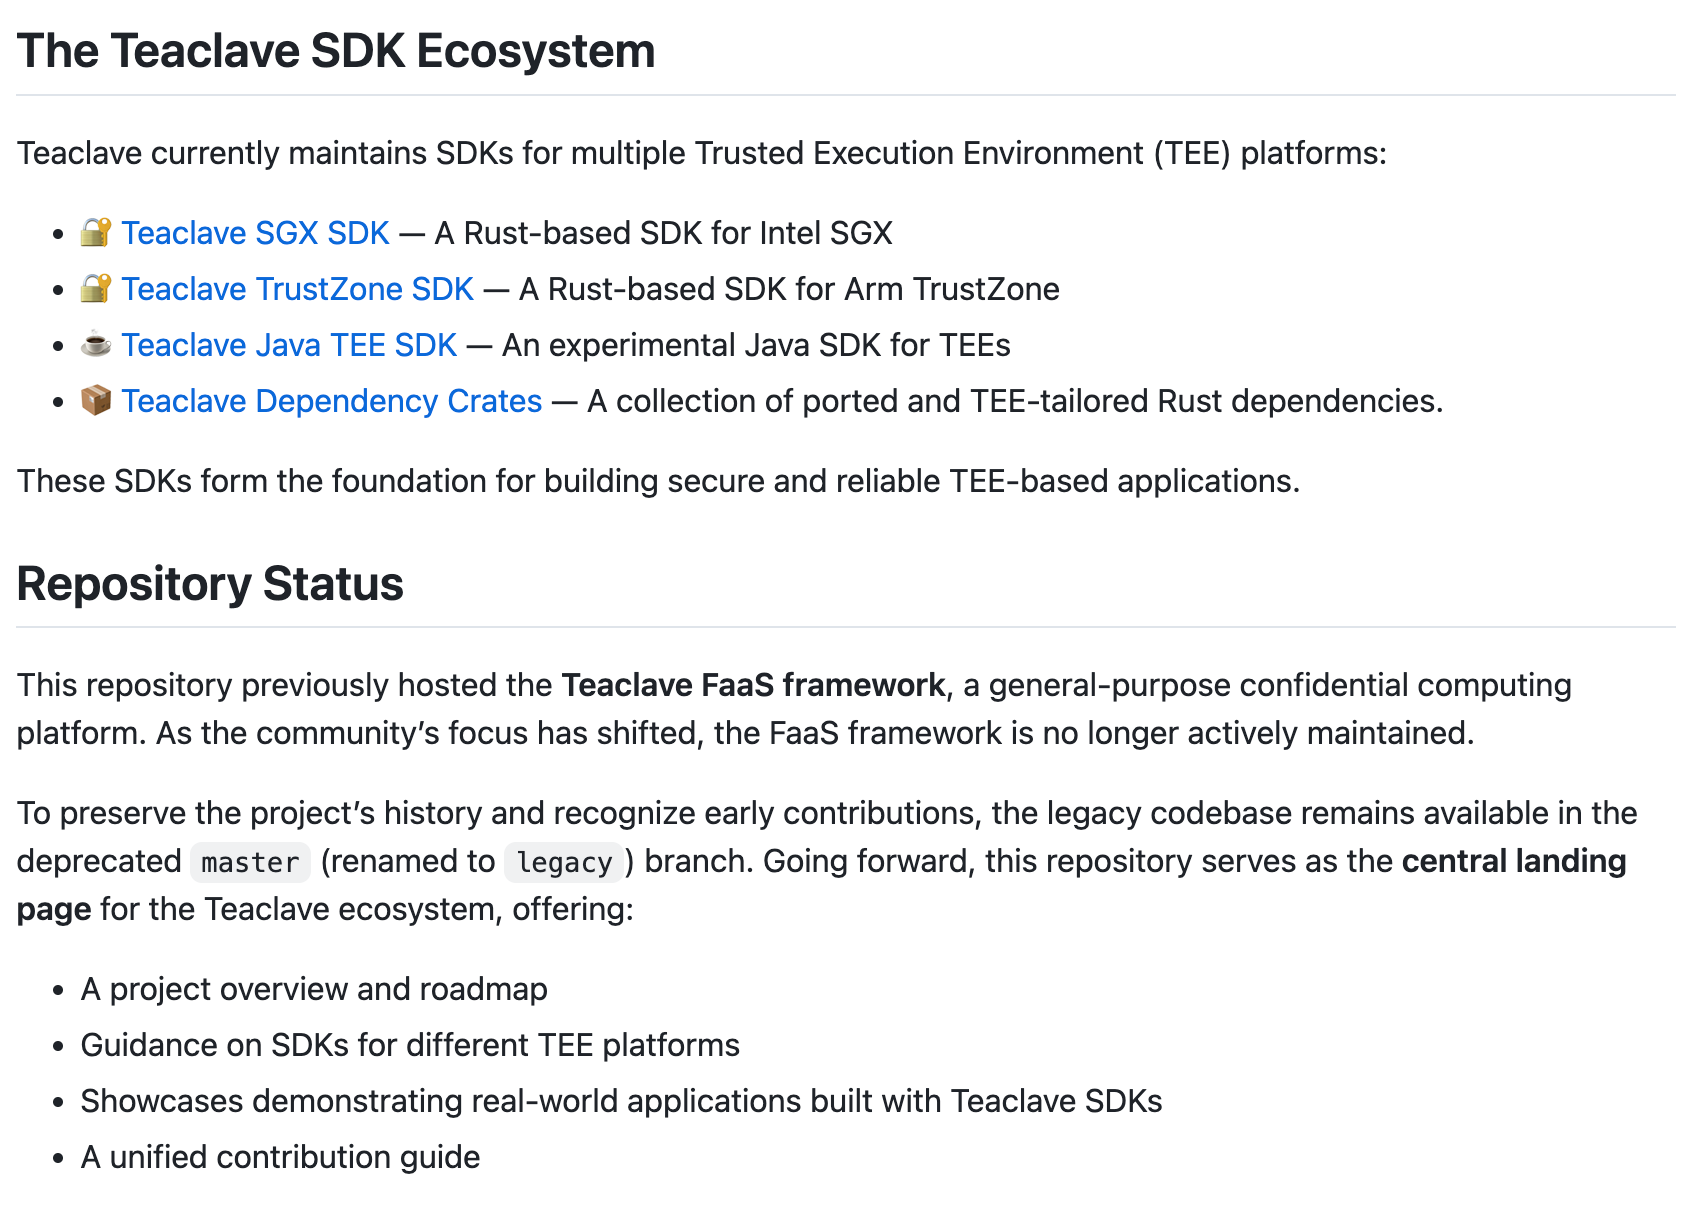Open the Teaclave SGX SDK link
Screen dimensions: 1684x1212
[255, 233]
